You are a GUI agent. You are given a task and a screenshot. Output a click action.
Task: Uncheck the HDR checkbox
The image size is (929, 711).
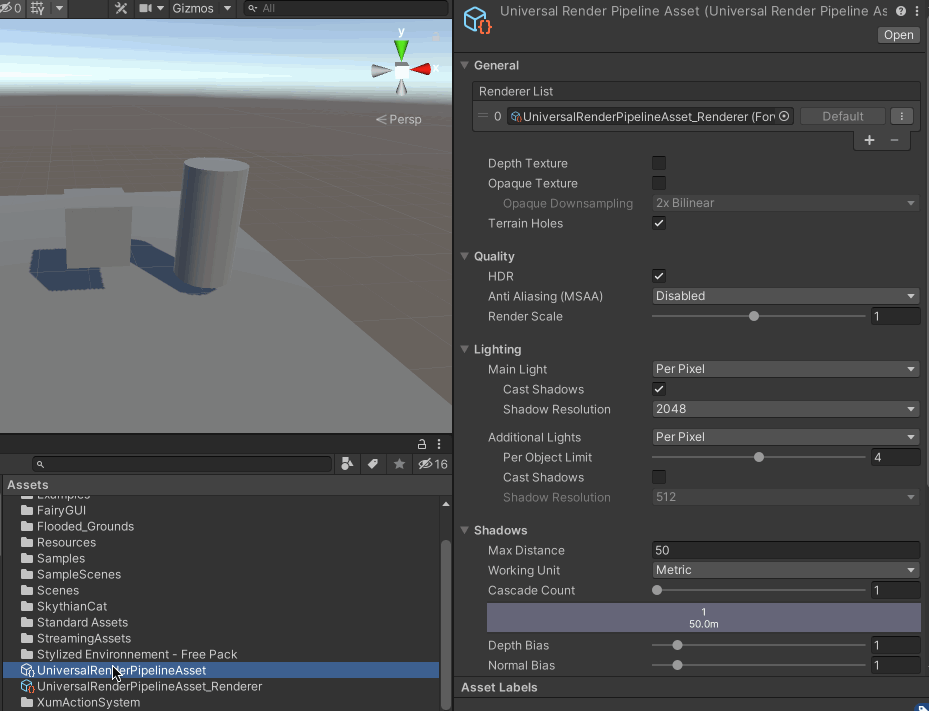659,276
